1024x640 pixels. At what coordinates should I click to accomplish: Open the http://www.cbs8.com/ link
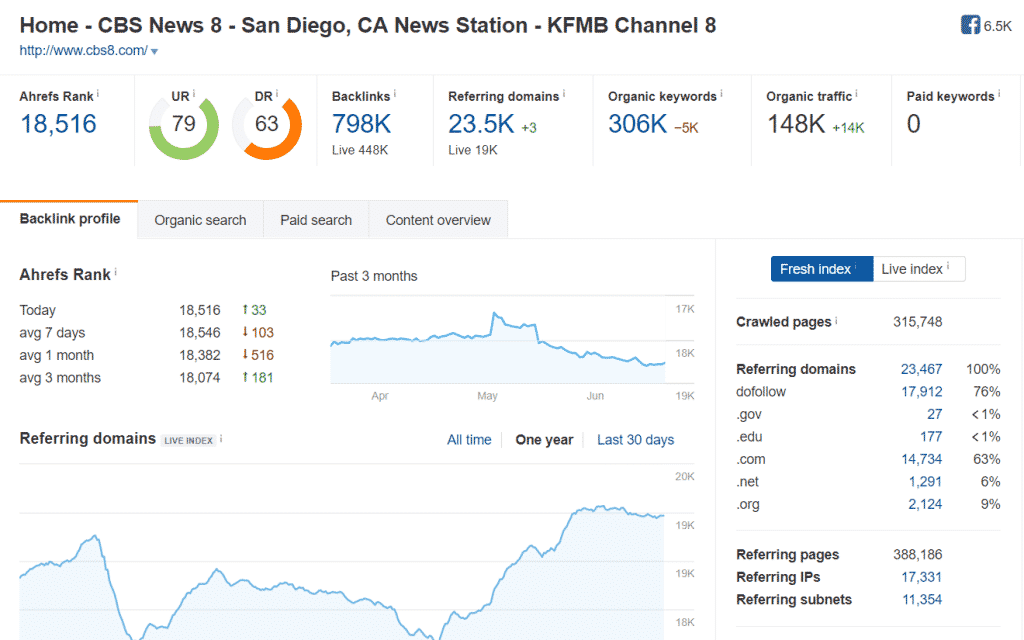coord(84,50)
